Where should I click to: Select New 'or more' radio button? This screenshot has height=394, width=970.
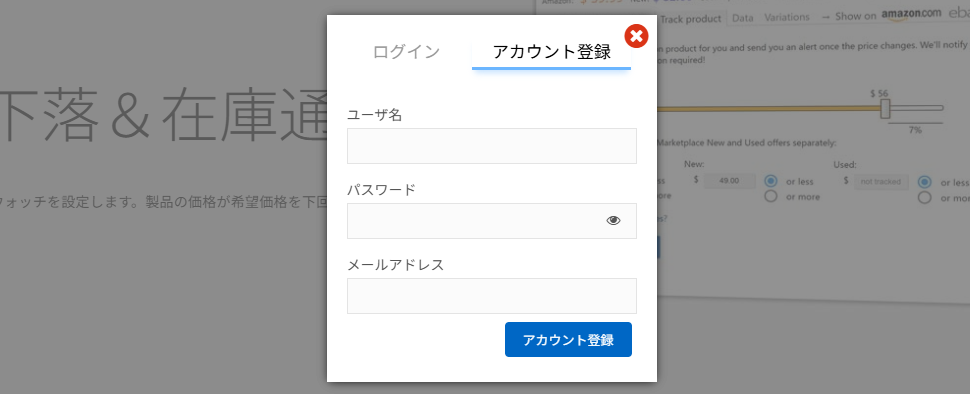pos(771,197)
